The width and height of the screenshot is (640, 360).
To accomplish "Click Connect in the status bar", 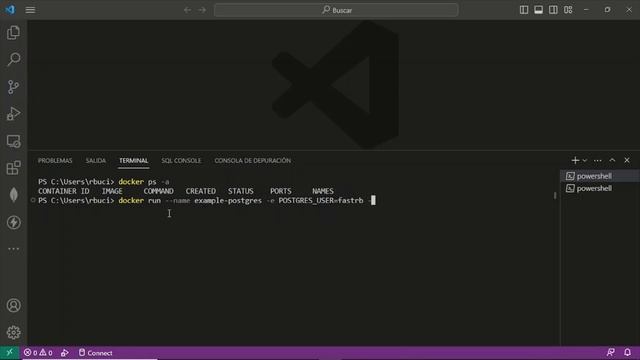I will pyautogui.click(x=96, y=353).
